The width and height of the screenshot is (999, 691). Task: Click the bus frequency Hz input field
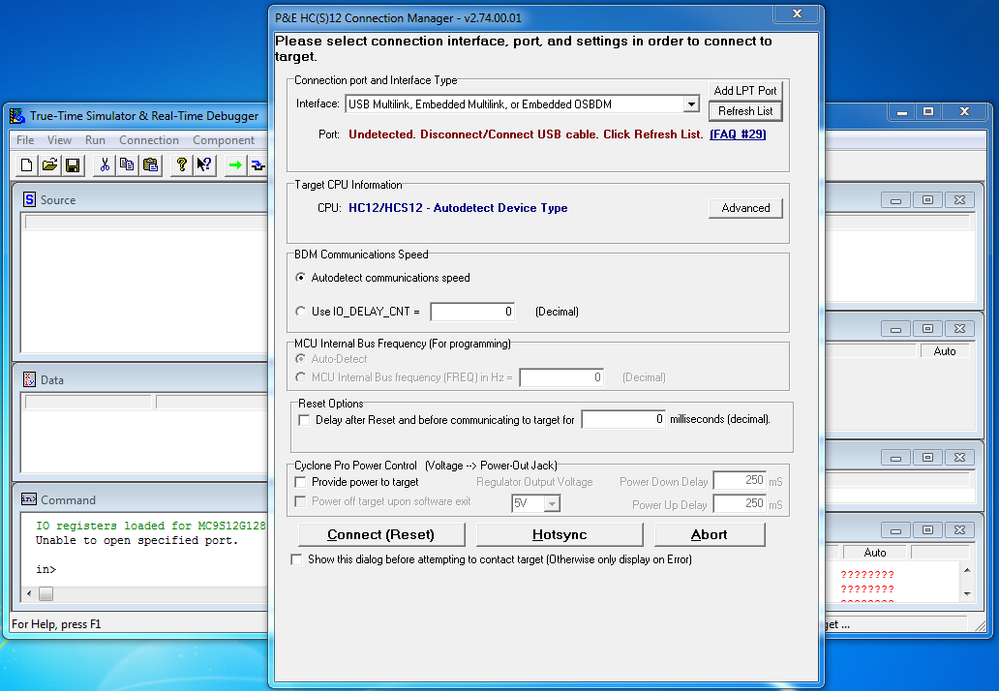pyautogui.click(x=561, y=377)
